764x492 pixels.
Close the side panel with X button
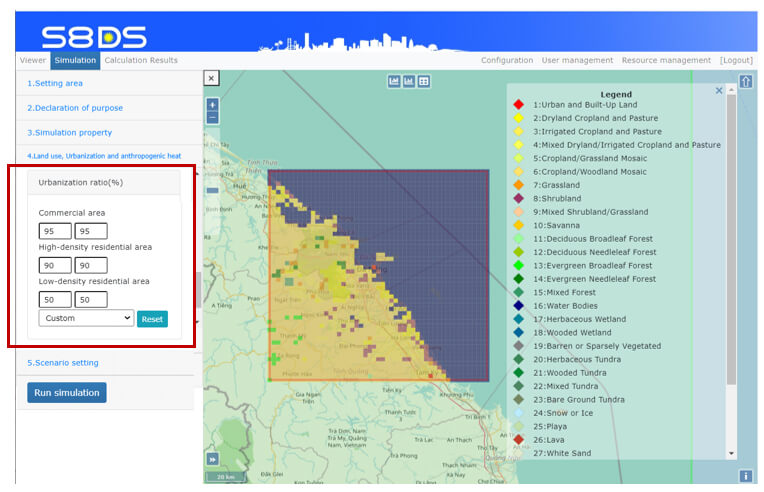point(211,78)
